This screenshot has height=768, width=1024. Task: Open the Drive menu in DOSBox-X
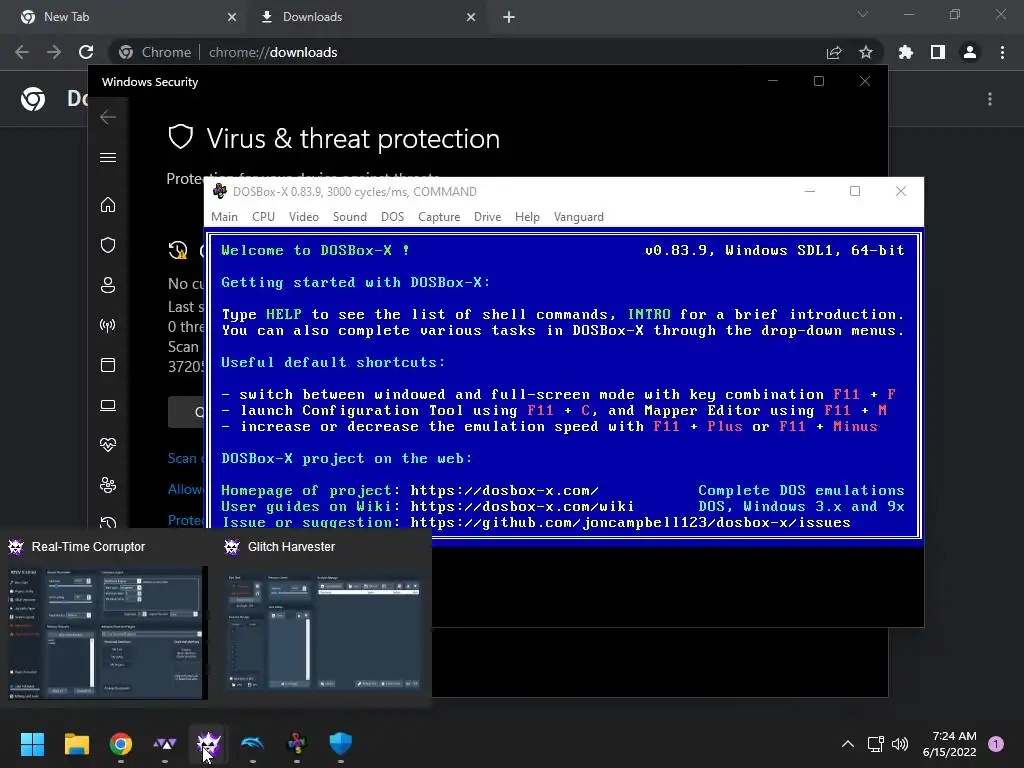point(487,217)
